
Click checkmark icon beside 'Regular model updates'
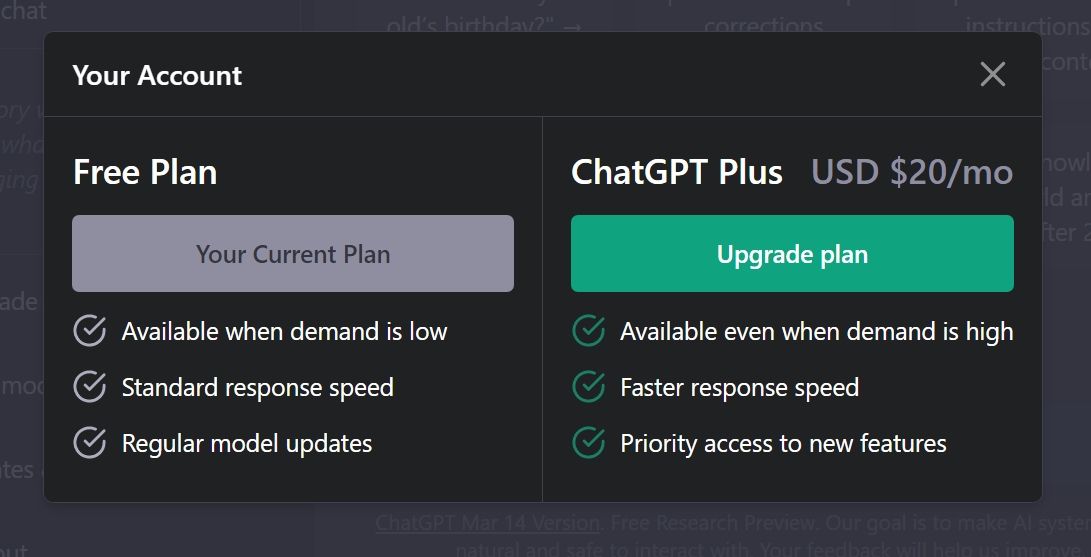point(90,443)
